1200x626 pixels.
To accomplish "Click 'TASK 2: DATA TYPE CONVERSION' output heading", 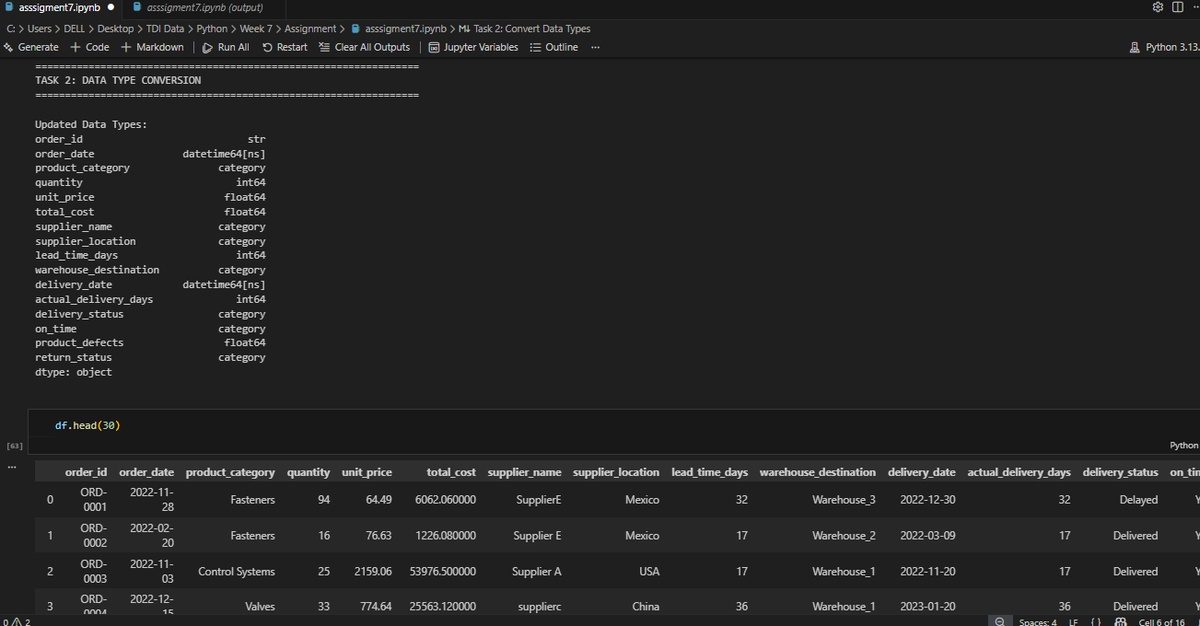I will (118, 80).
